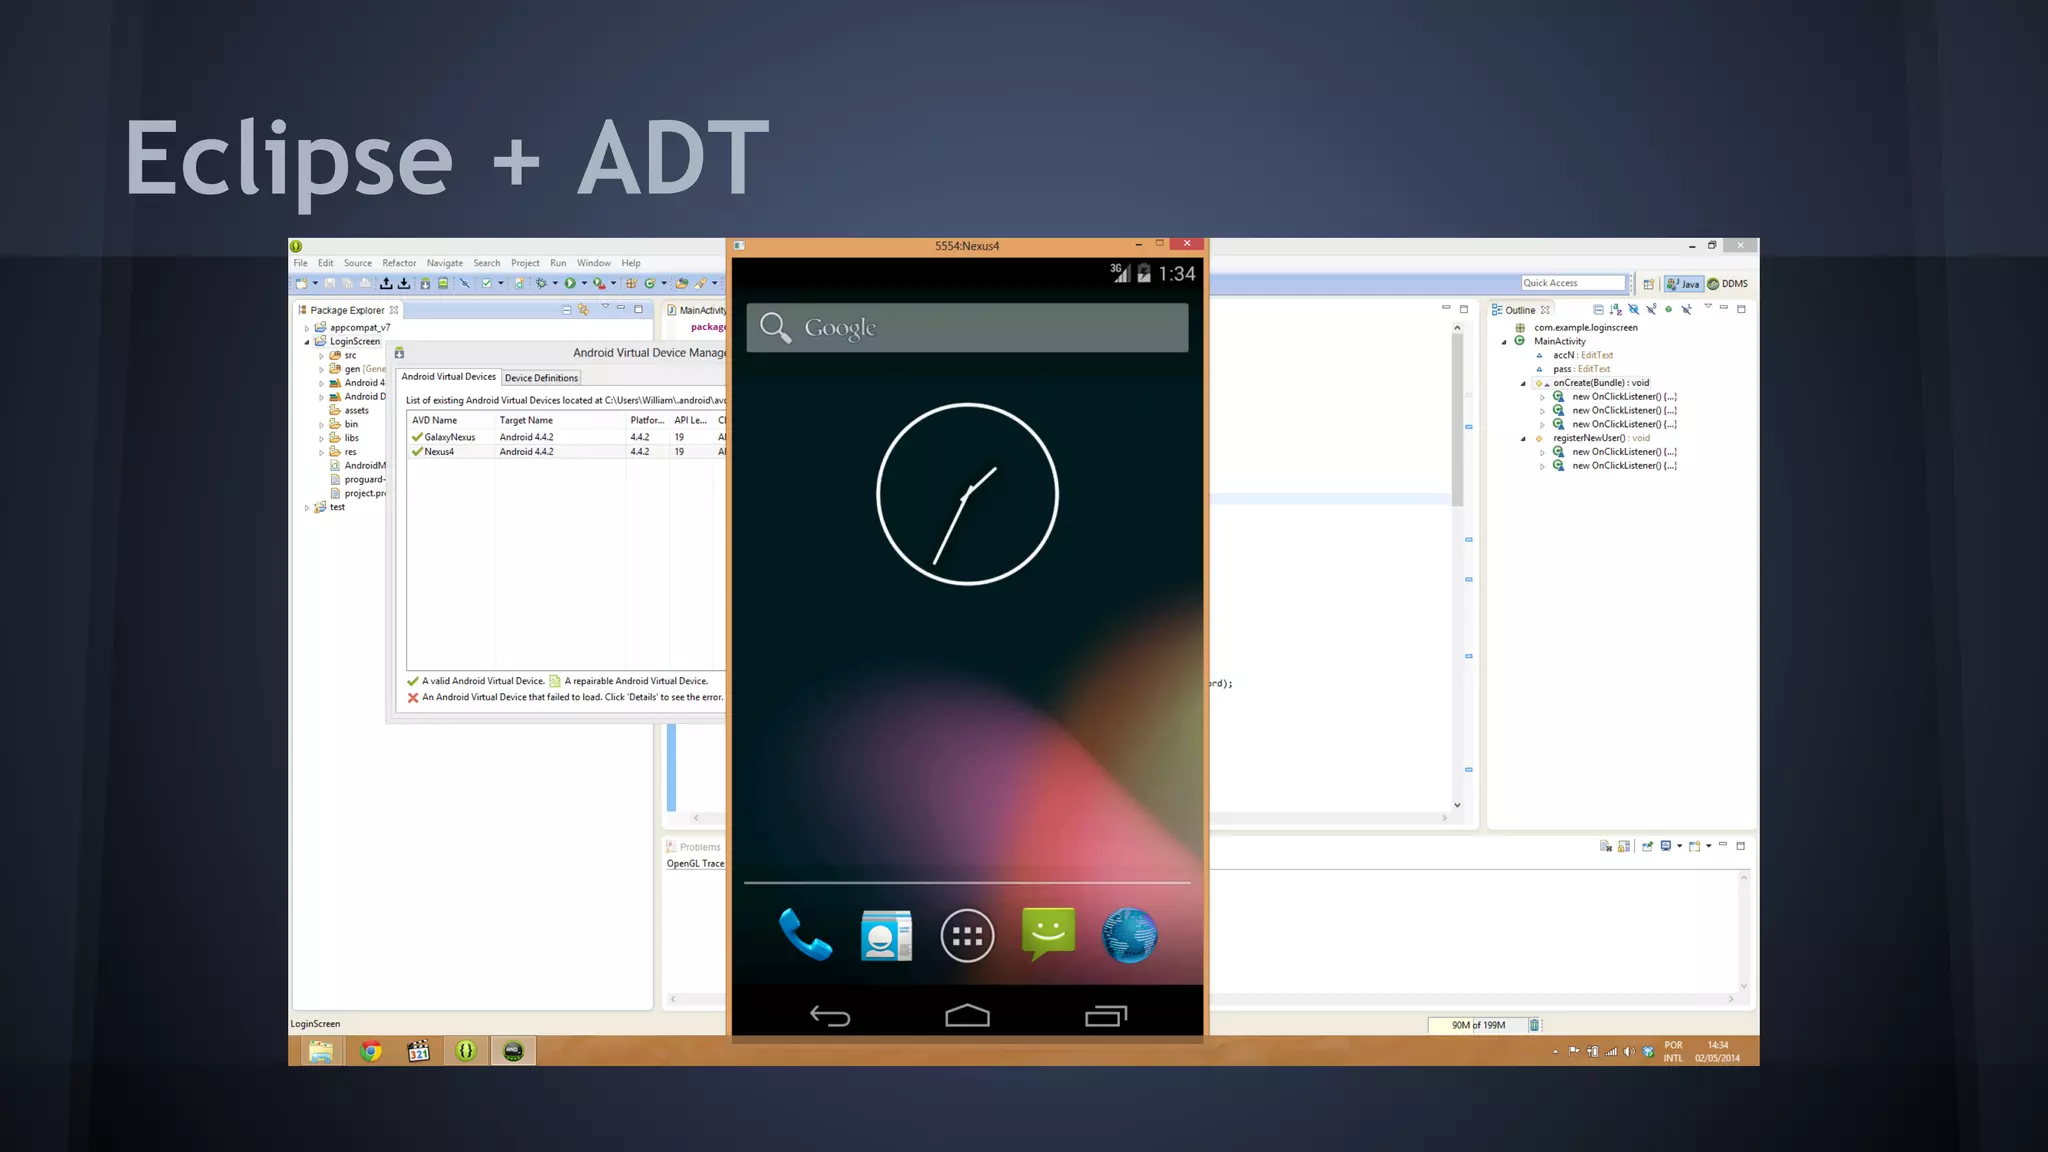Collapse all in Outline view
The image size is (2048, 1152).
click(x=1598, y=310)
